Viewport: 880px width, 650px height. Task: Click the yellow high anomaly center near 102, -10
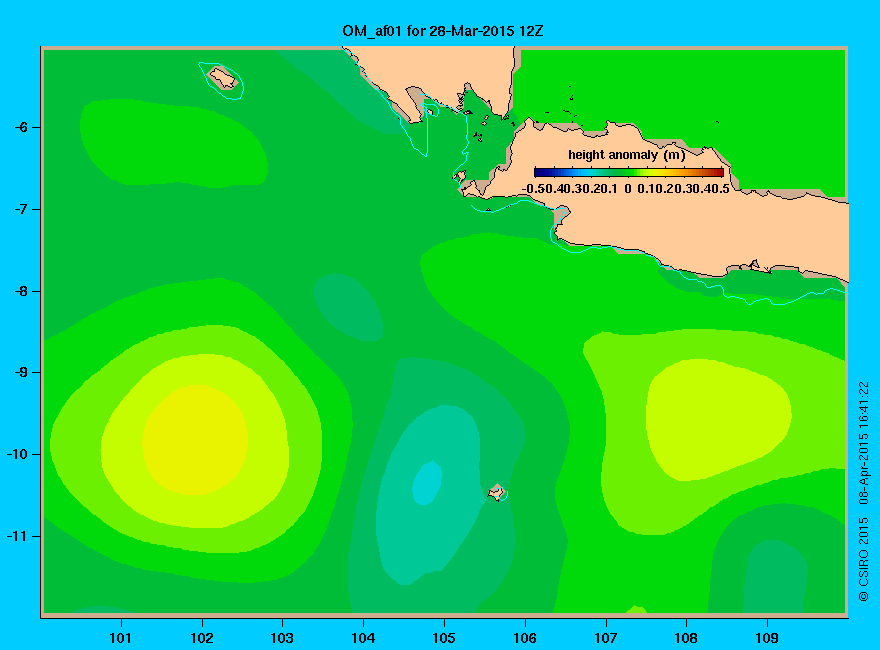point(195,440)
